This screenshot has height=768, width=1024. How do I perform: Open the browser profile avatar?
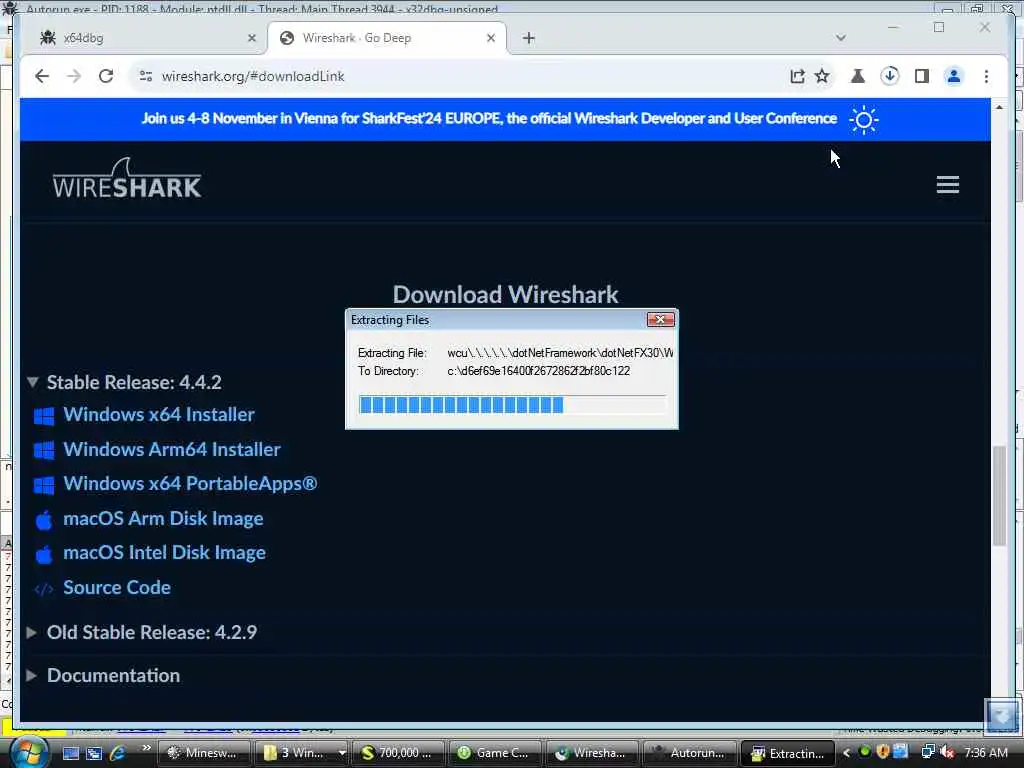[953, 76]
